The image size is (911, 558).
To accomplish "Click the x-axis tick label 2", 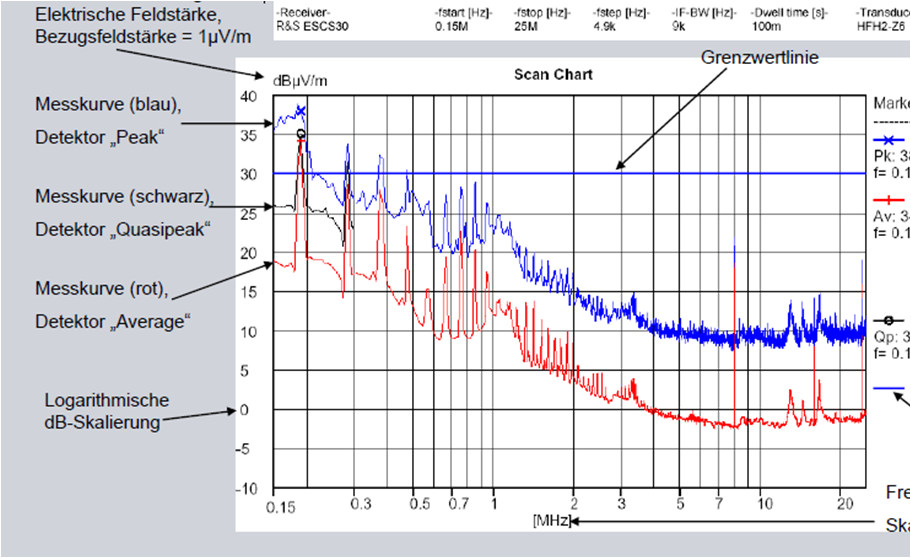I will pyautogui.click(x=574, y=503).
